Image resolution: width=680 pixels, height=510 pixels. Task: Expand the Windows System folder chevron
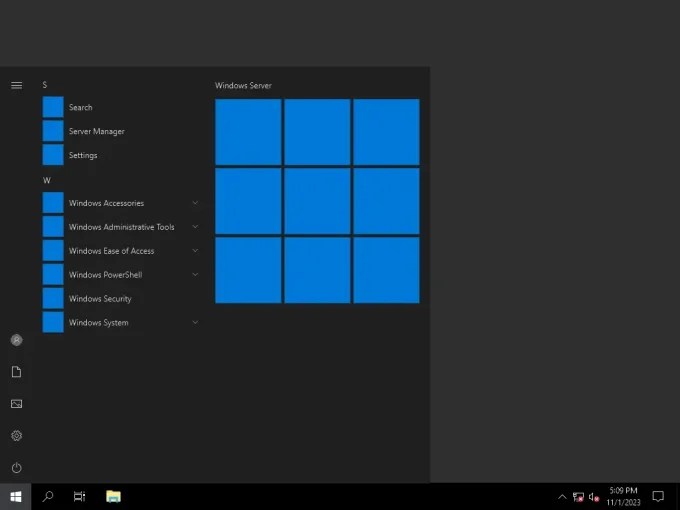coord(195,322)
